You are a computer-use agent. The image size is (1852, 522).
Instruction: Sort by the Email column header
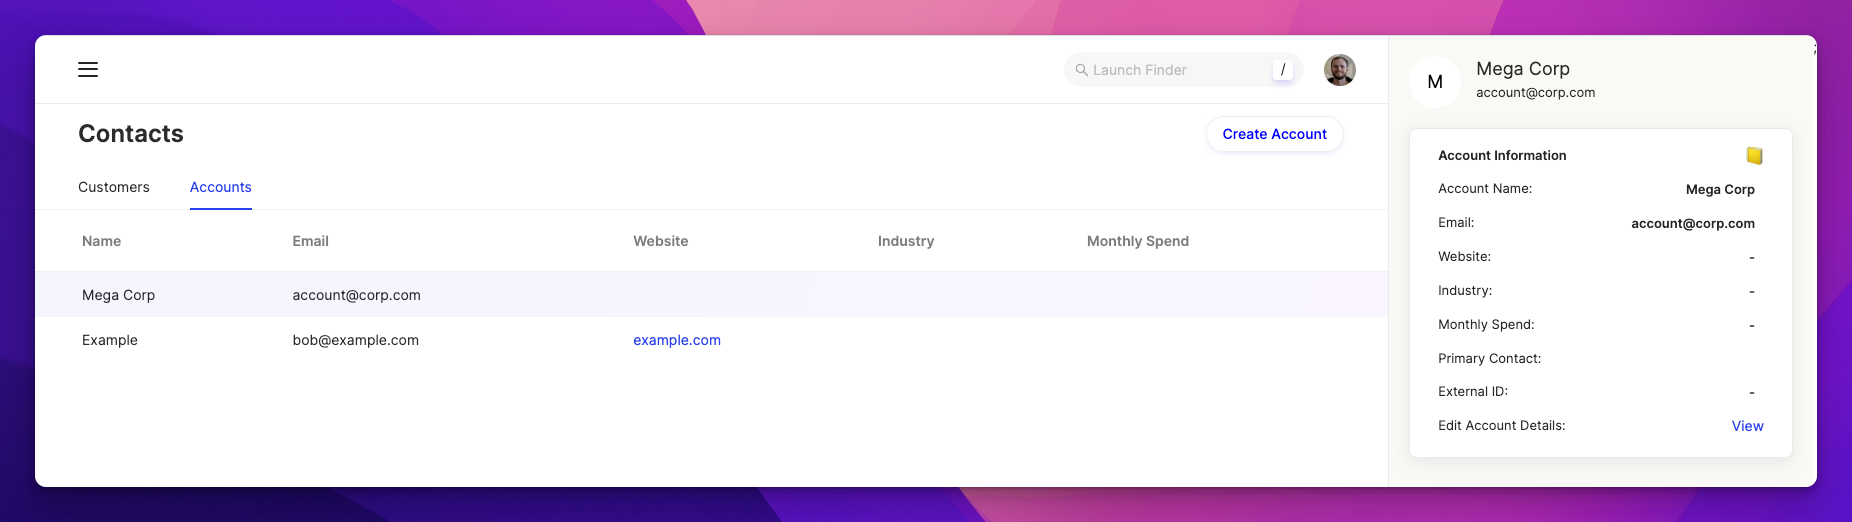[x=310, y=241]
